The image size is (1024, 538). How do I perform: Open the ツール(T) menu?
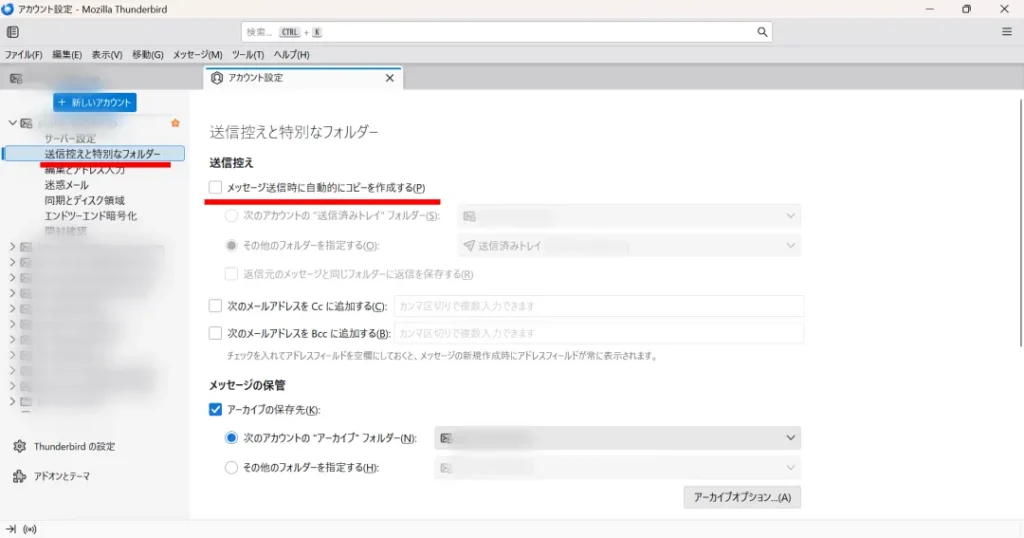coord(247,55)
